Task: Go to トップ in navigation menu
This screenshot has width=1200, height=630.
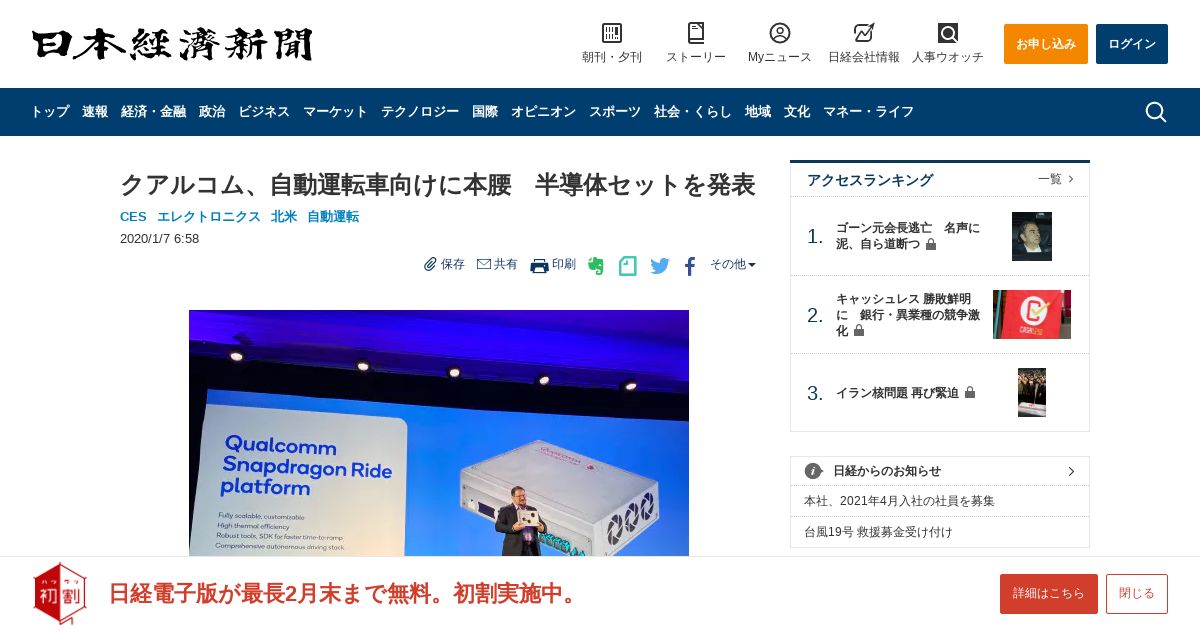Action: coord(50,112)
